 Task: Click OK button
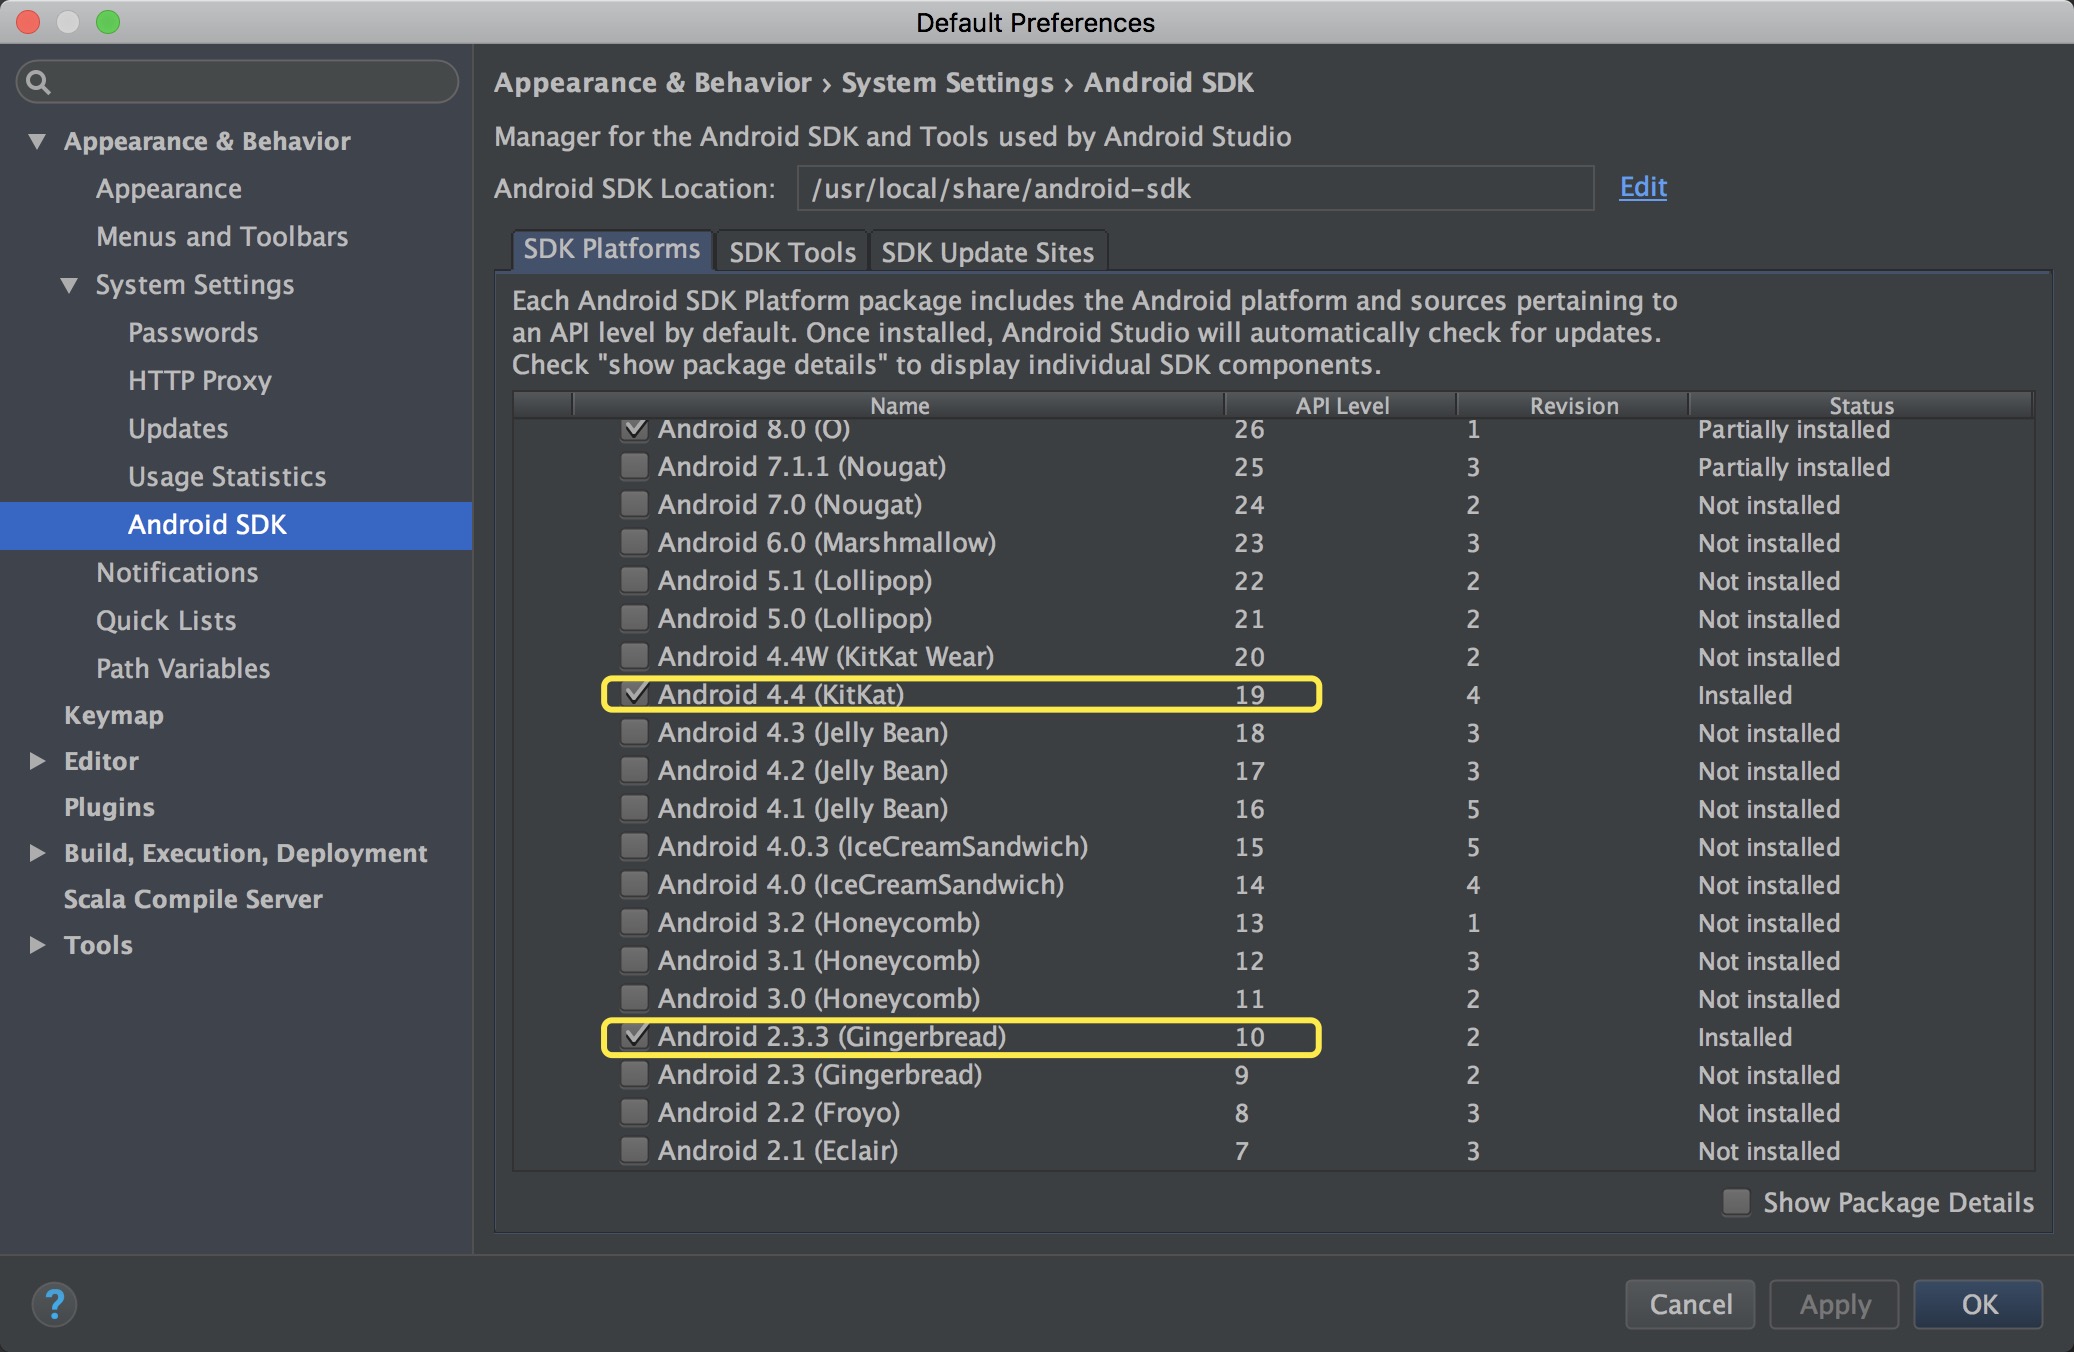1978,1304
